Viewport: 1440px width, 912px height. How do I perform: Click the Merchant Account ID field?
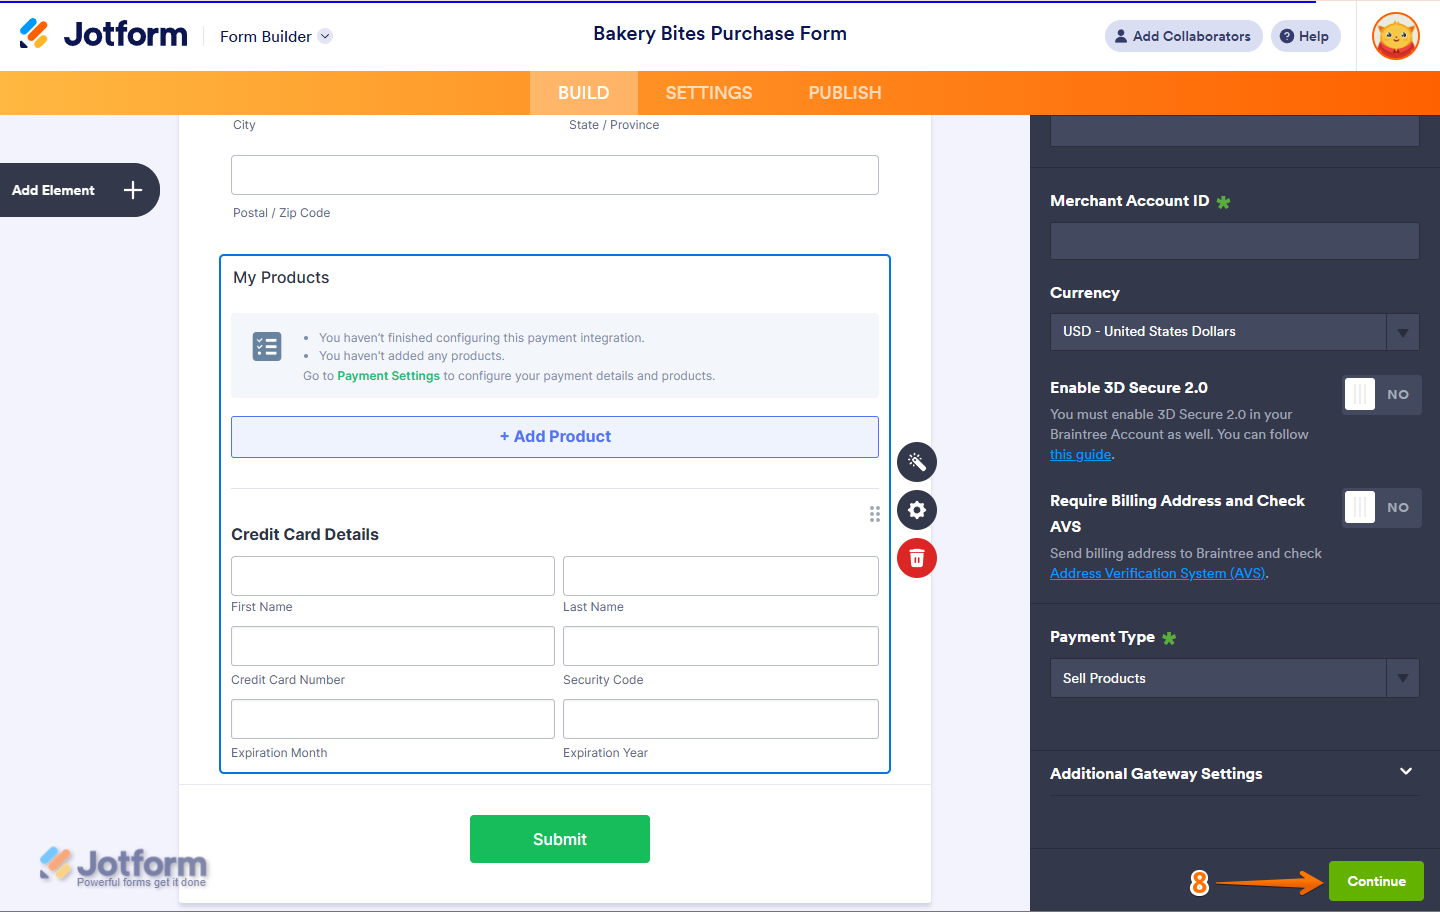pos(1234,241)
